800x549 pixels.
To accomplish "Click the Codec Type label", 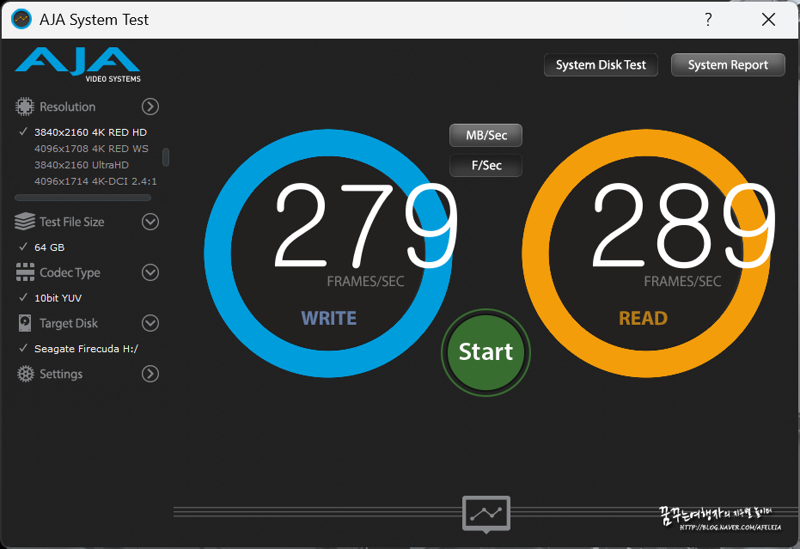I will 70,272.
